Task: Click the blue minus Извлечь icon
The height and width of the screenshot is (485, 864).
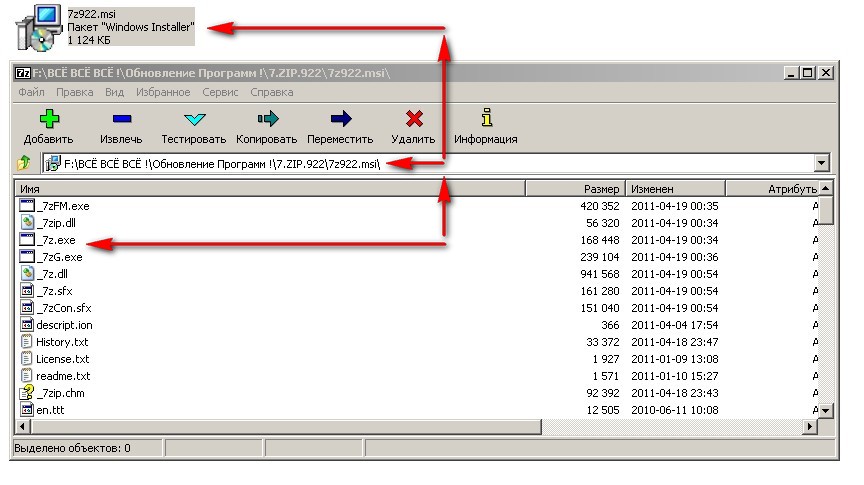Action: pos(122,118)
